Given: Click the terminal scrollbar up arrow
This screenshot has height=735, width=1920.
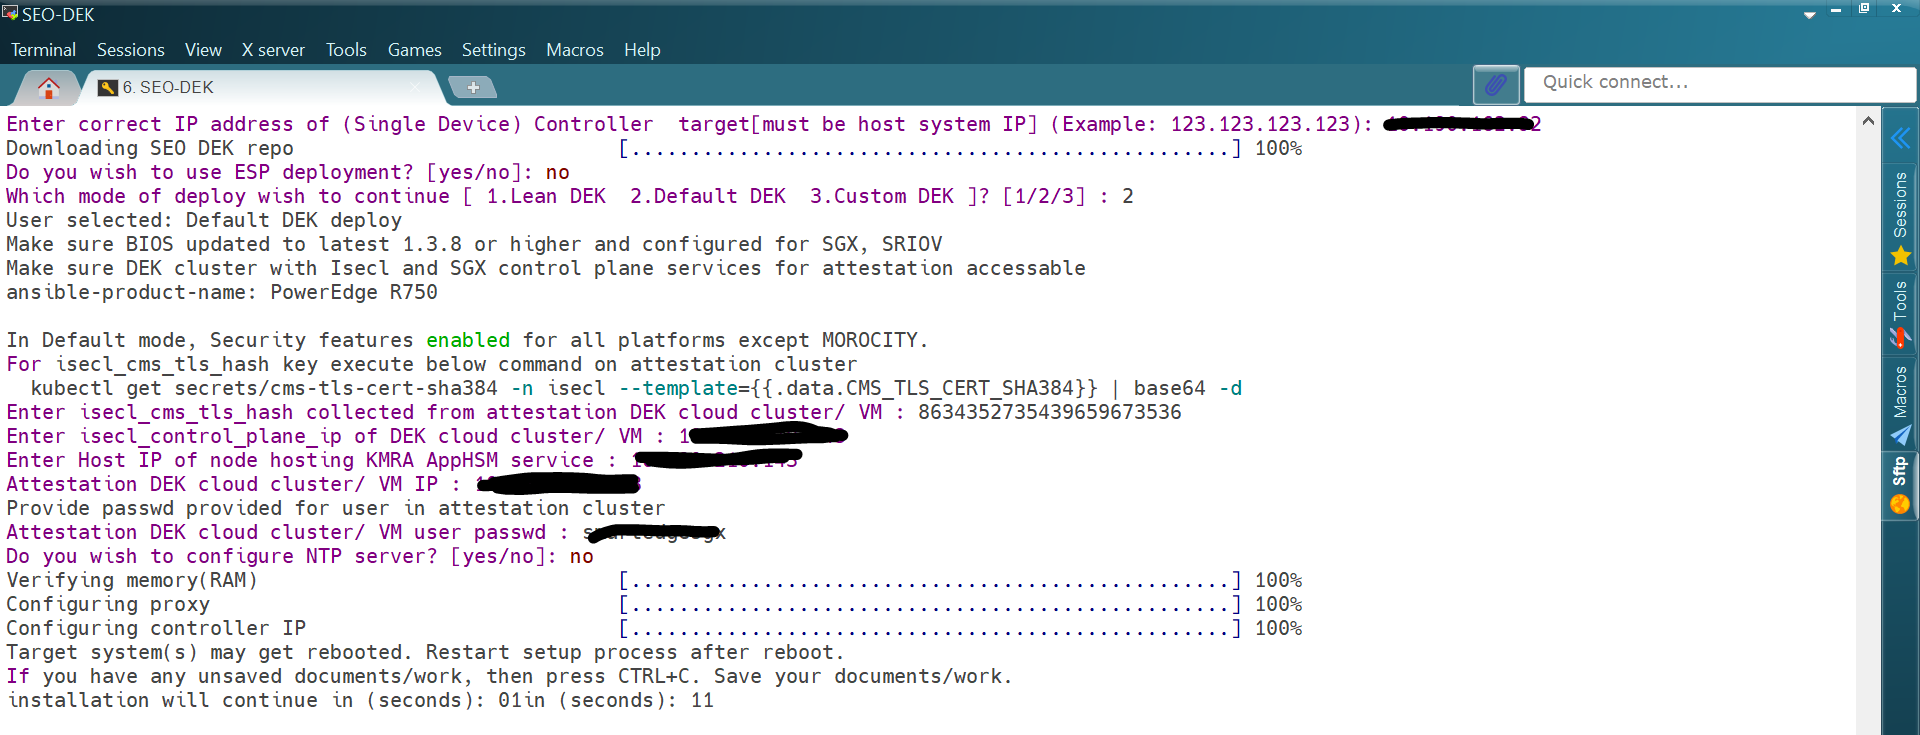Looking at the screenshot, I should (1868, 121).
